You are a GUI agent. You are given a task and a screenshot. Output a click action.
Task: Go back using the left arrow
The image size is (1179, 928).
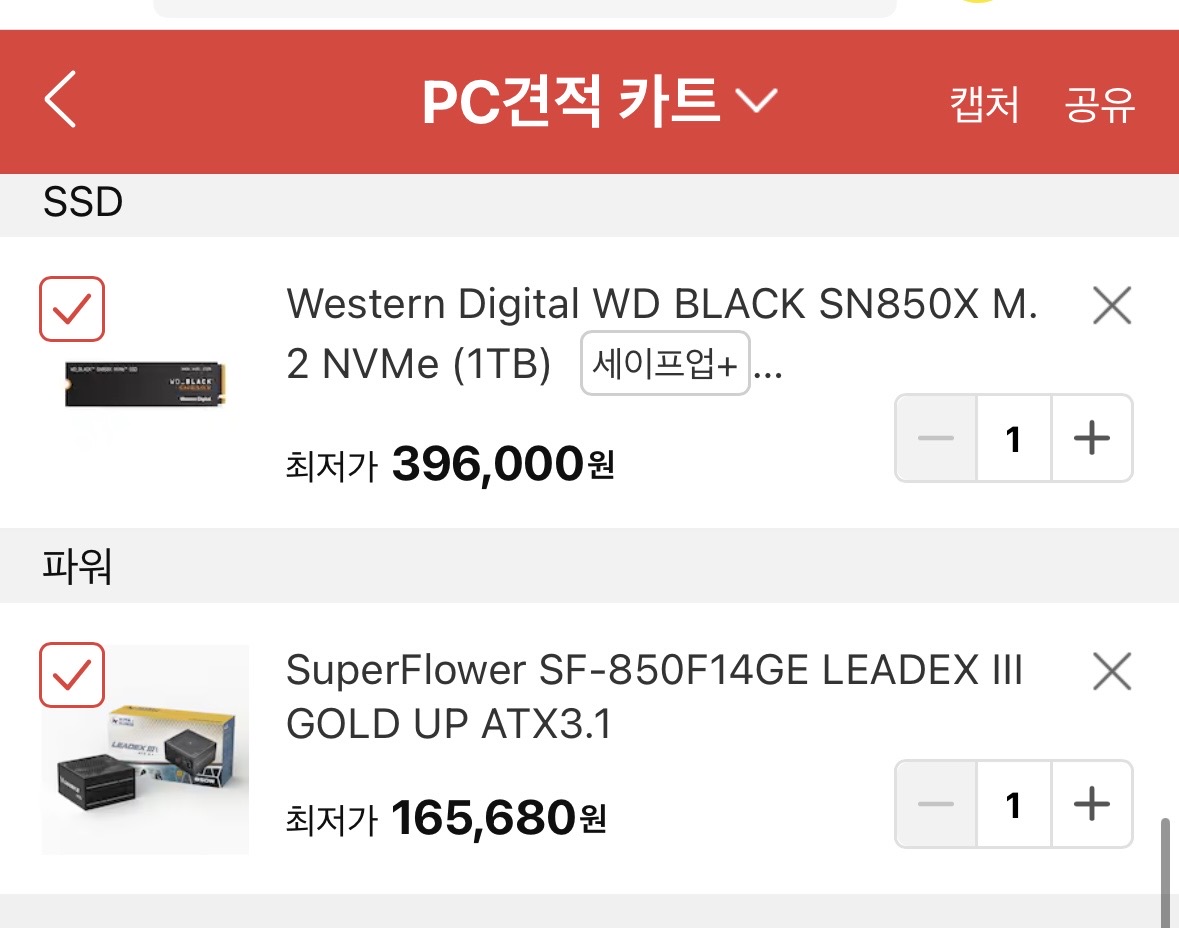pos(61,101)
